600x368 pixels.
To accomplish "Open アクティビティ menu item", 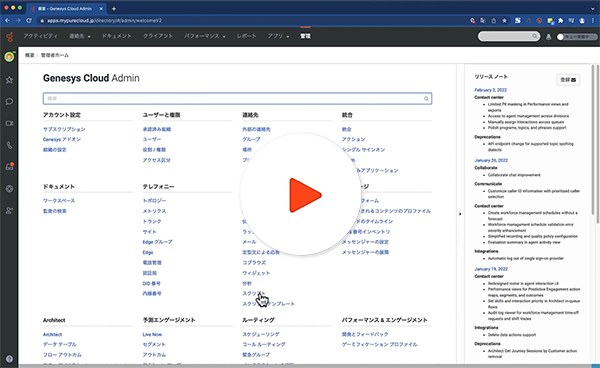I will 40,36.
